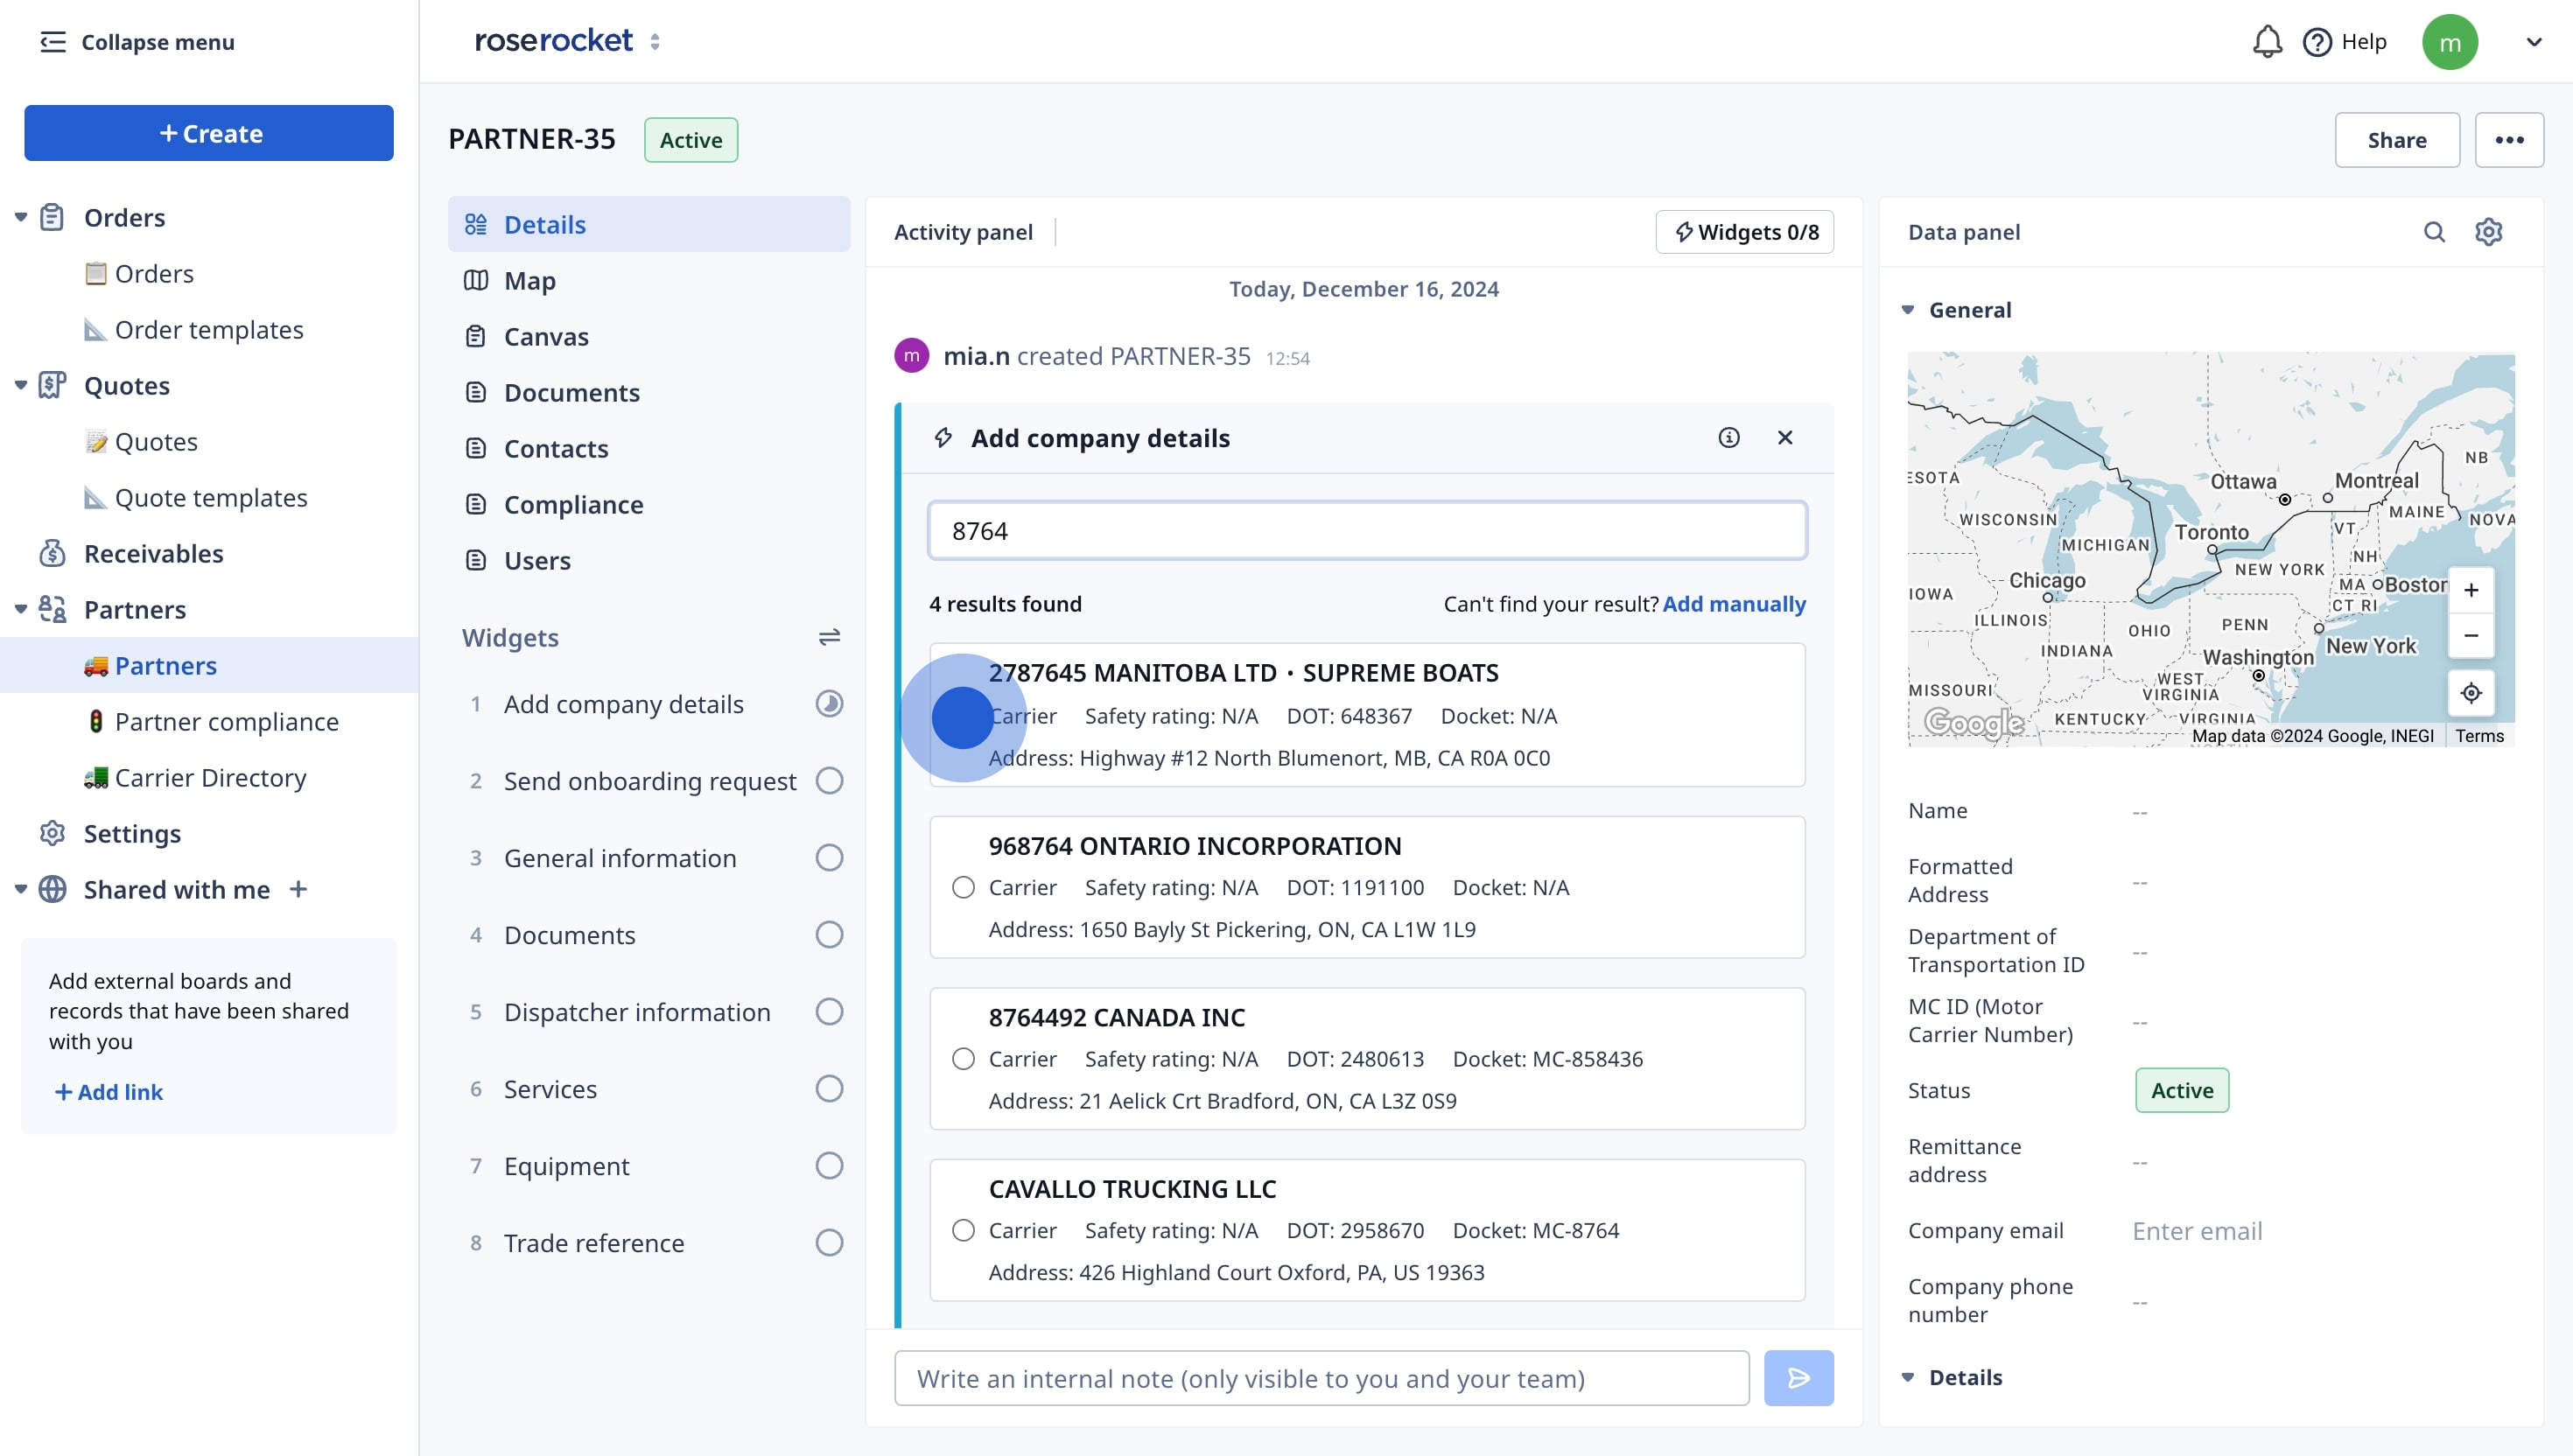
Task: Click the info icon in Add company details
Action: pyautogui.click(x=1728, y=437)
